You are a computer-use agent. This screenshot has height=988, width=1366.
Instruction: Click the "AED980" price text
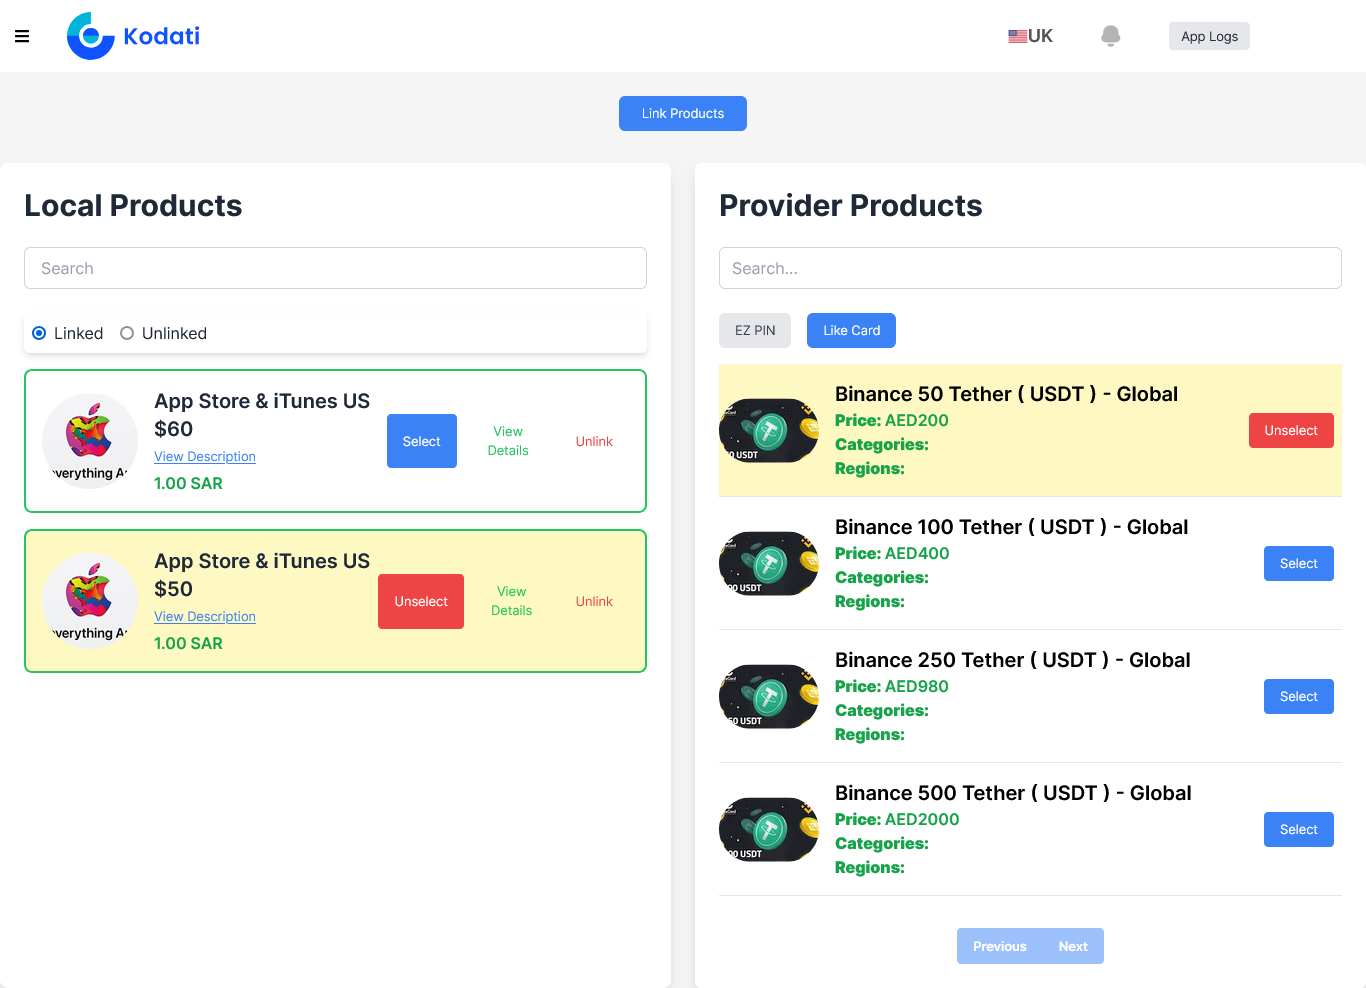click(917, 686)
